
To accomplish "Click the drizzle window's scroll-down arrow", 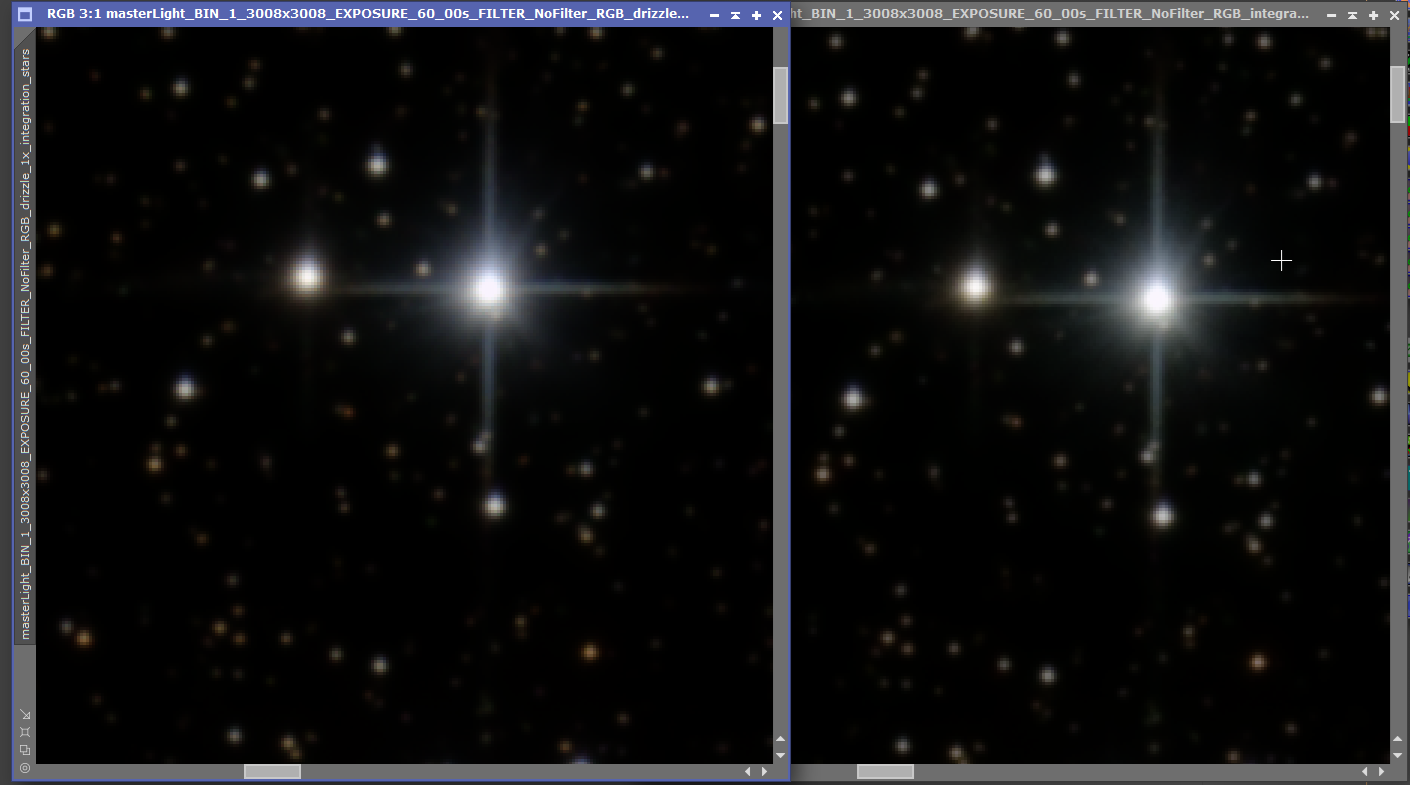I will coord(781,755).
